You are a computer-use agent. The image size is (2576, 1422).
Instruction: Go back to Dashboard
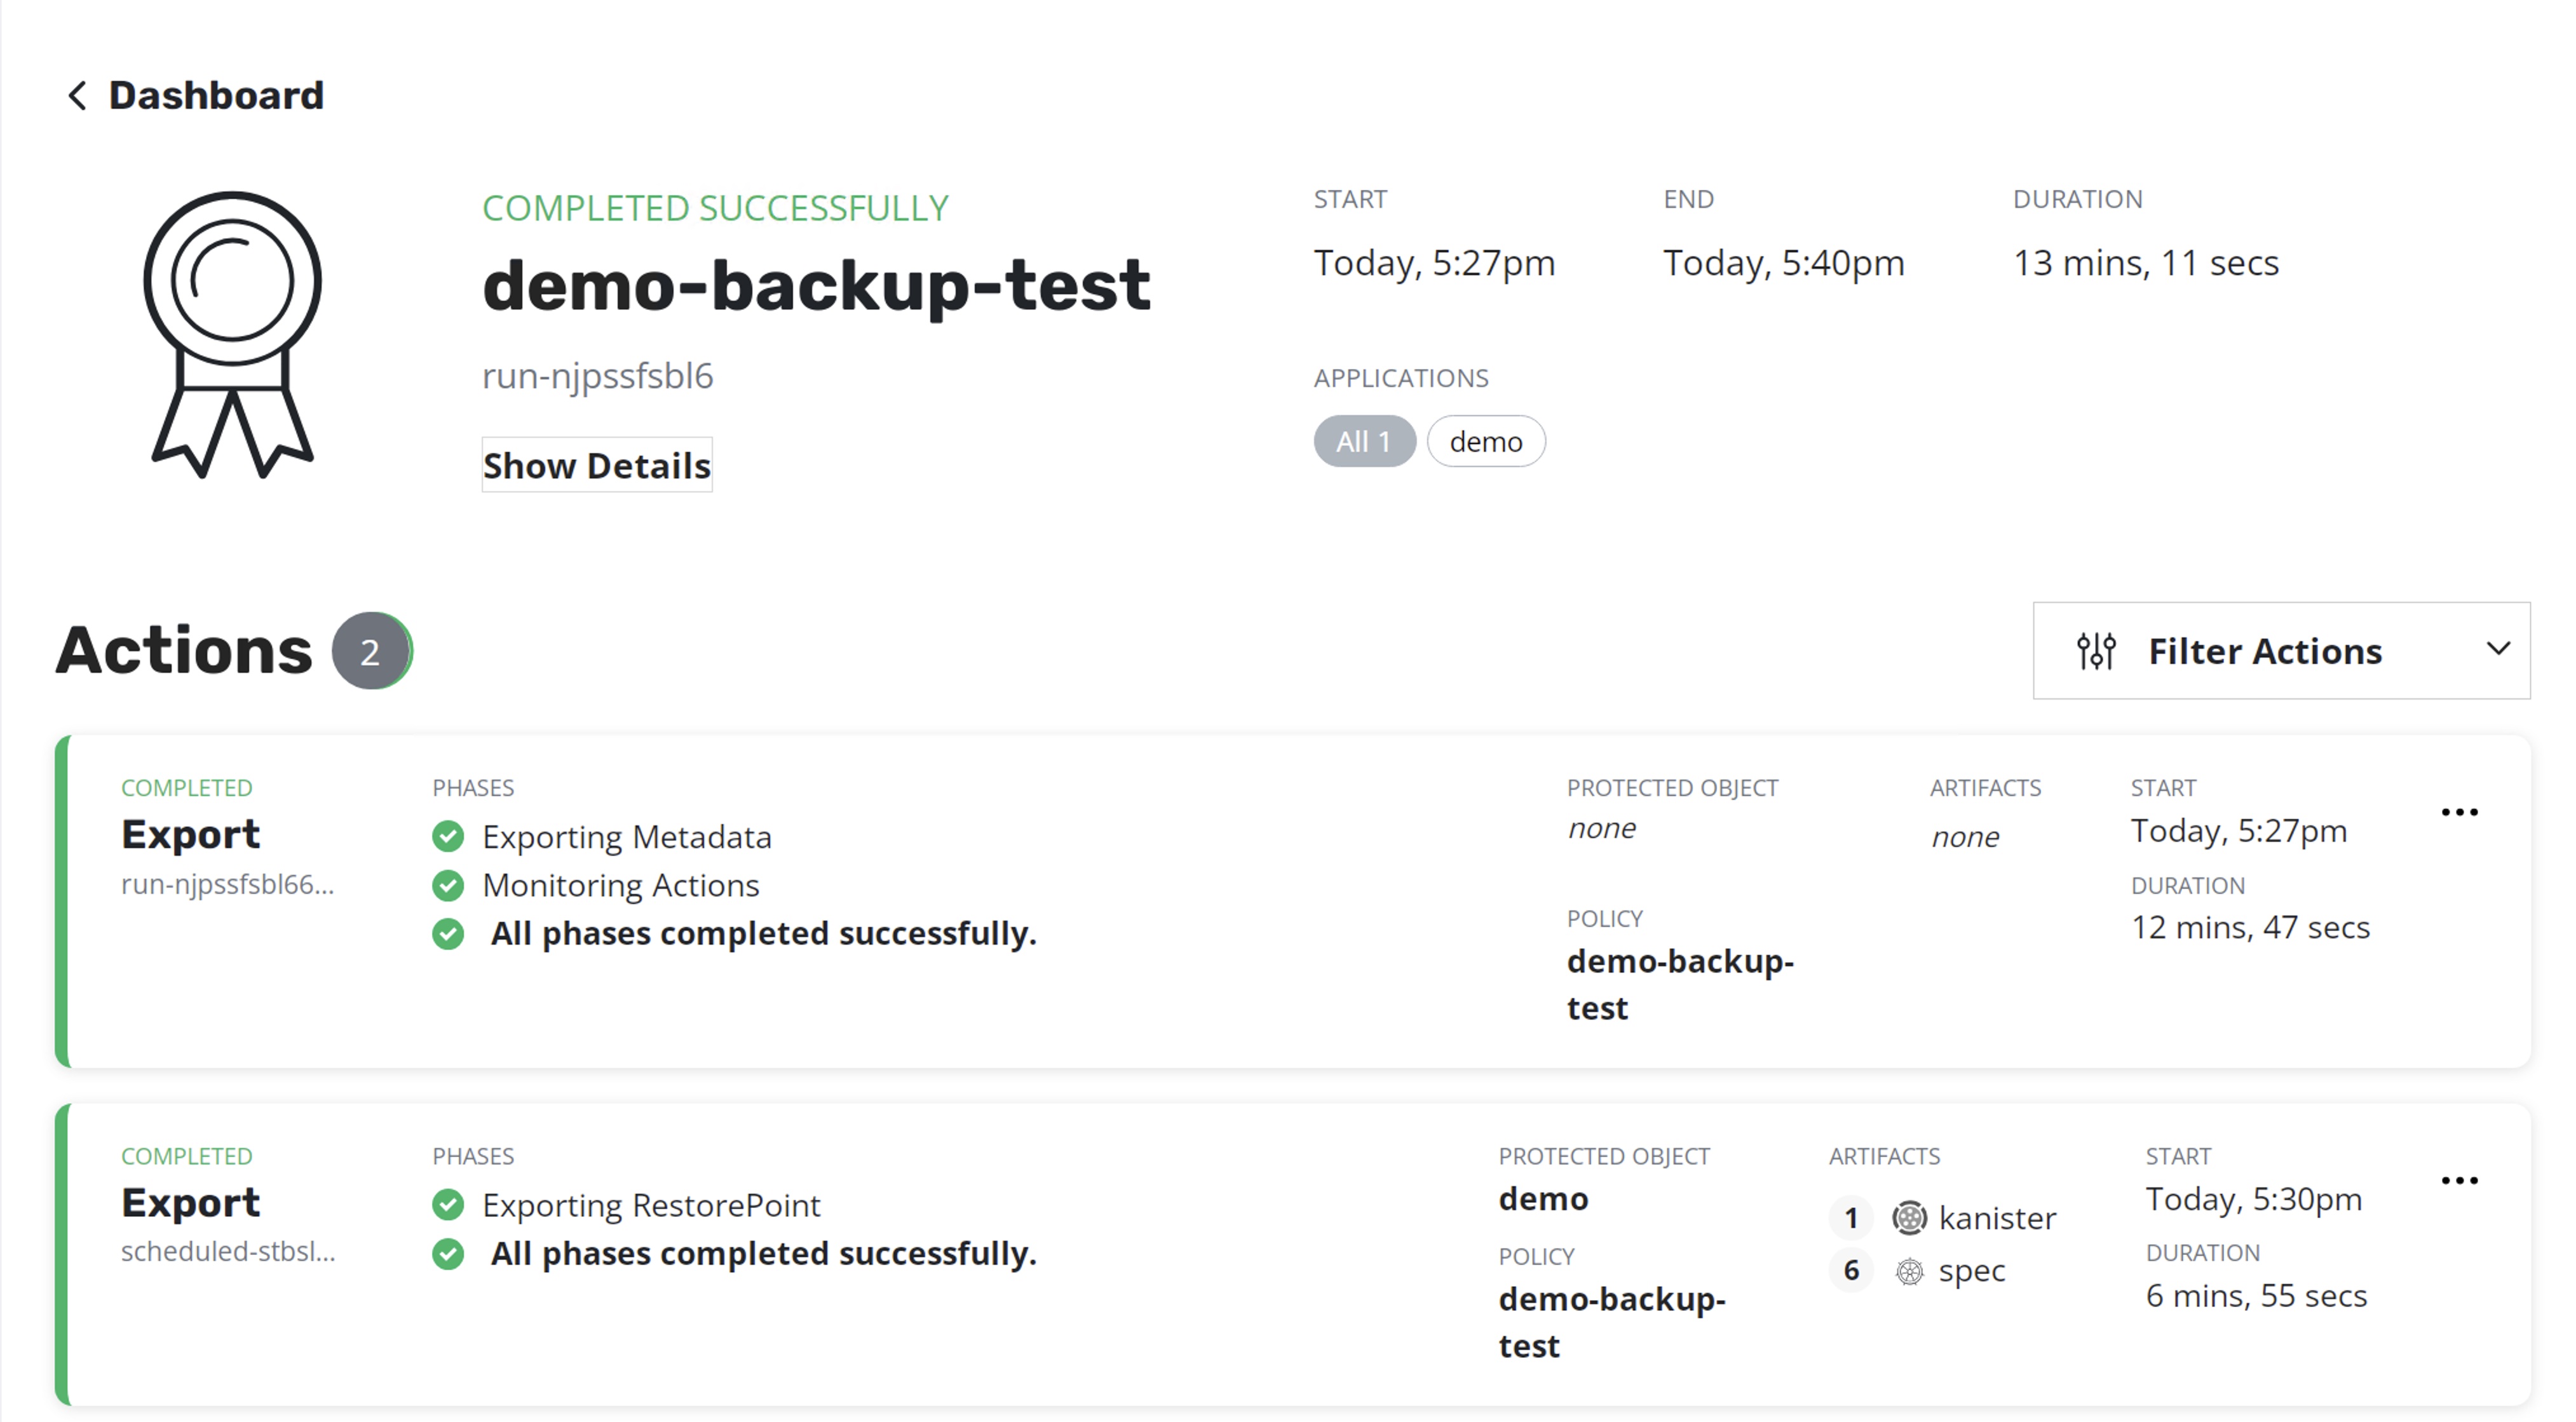click(x=216, y=96)
